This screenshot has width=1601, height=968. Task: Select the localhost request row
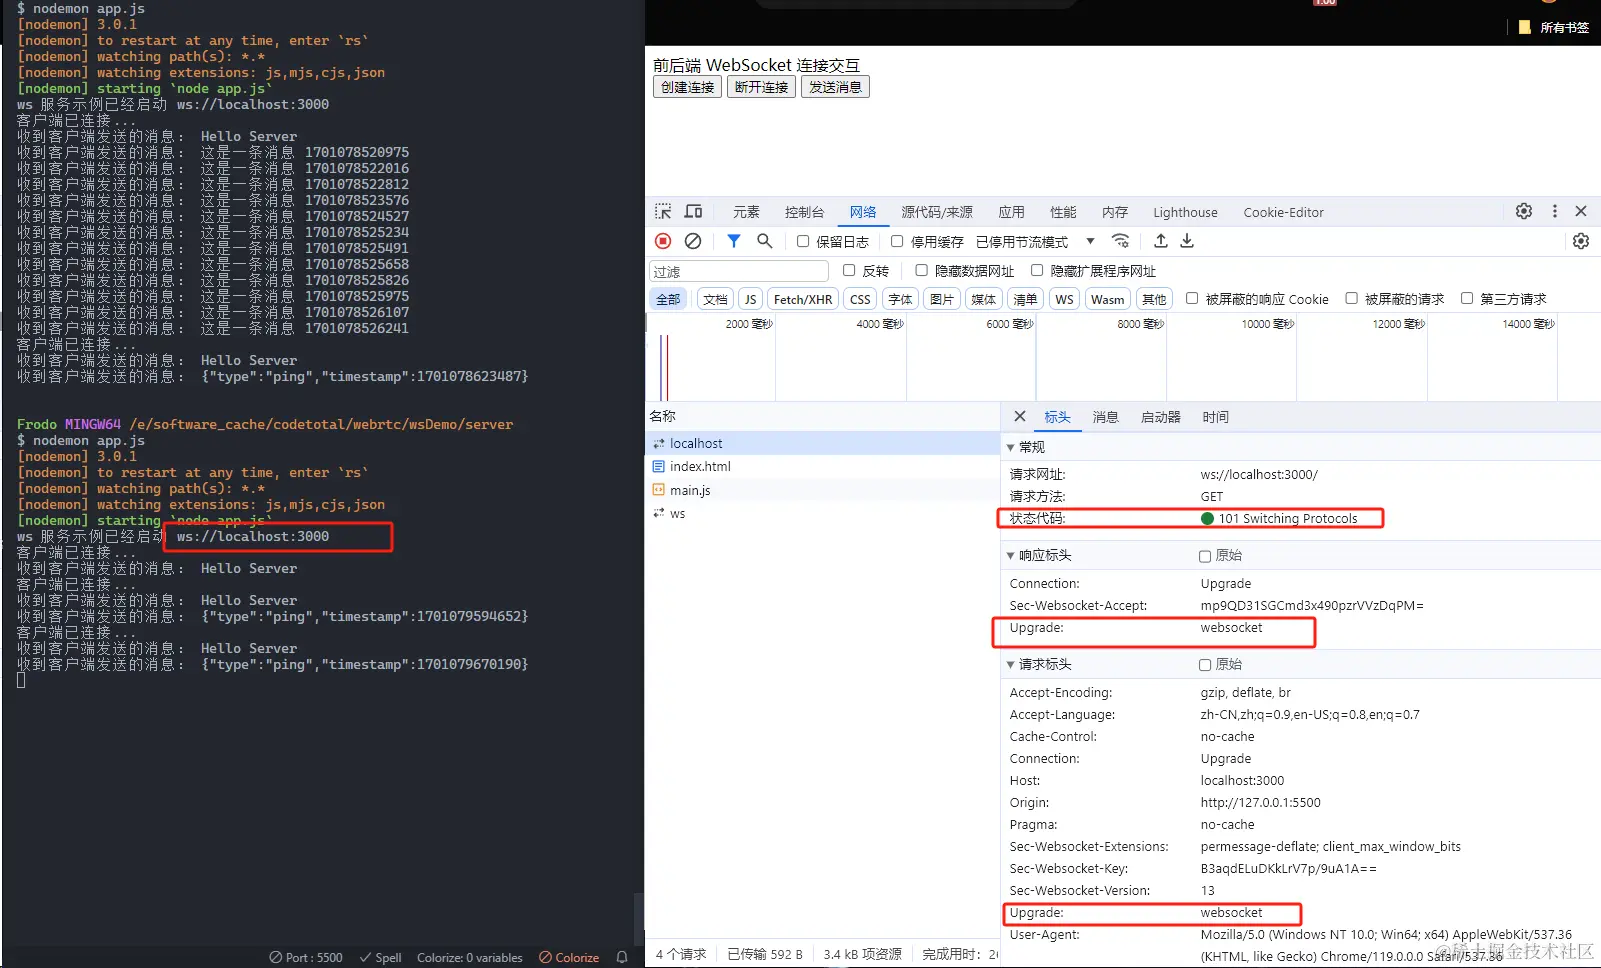click(x=823, y=443)
